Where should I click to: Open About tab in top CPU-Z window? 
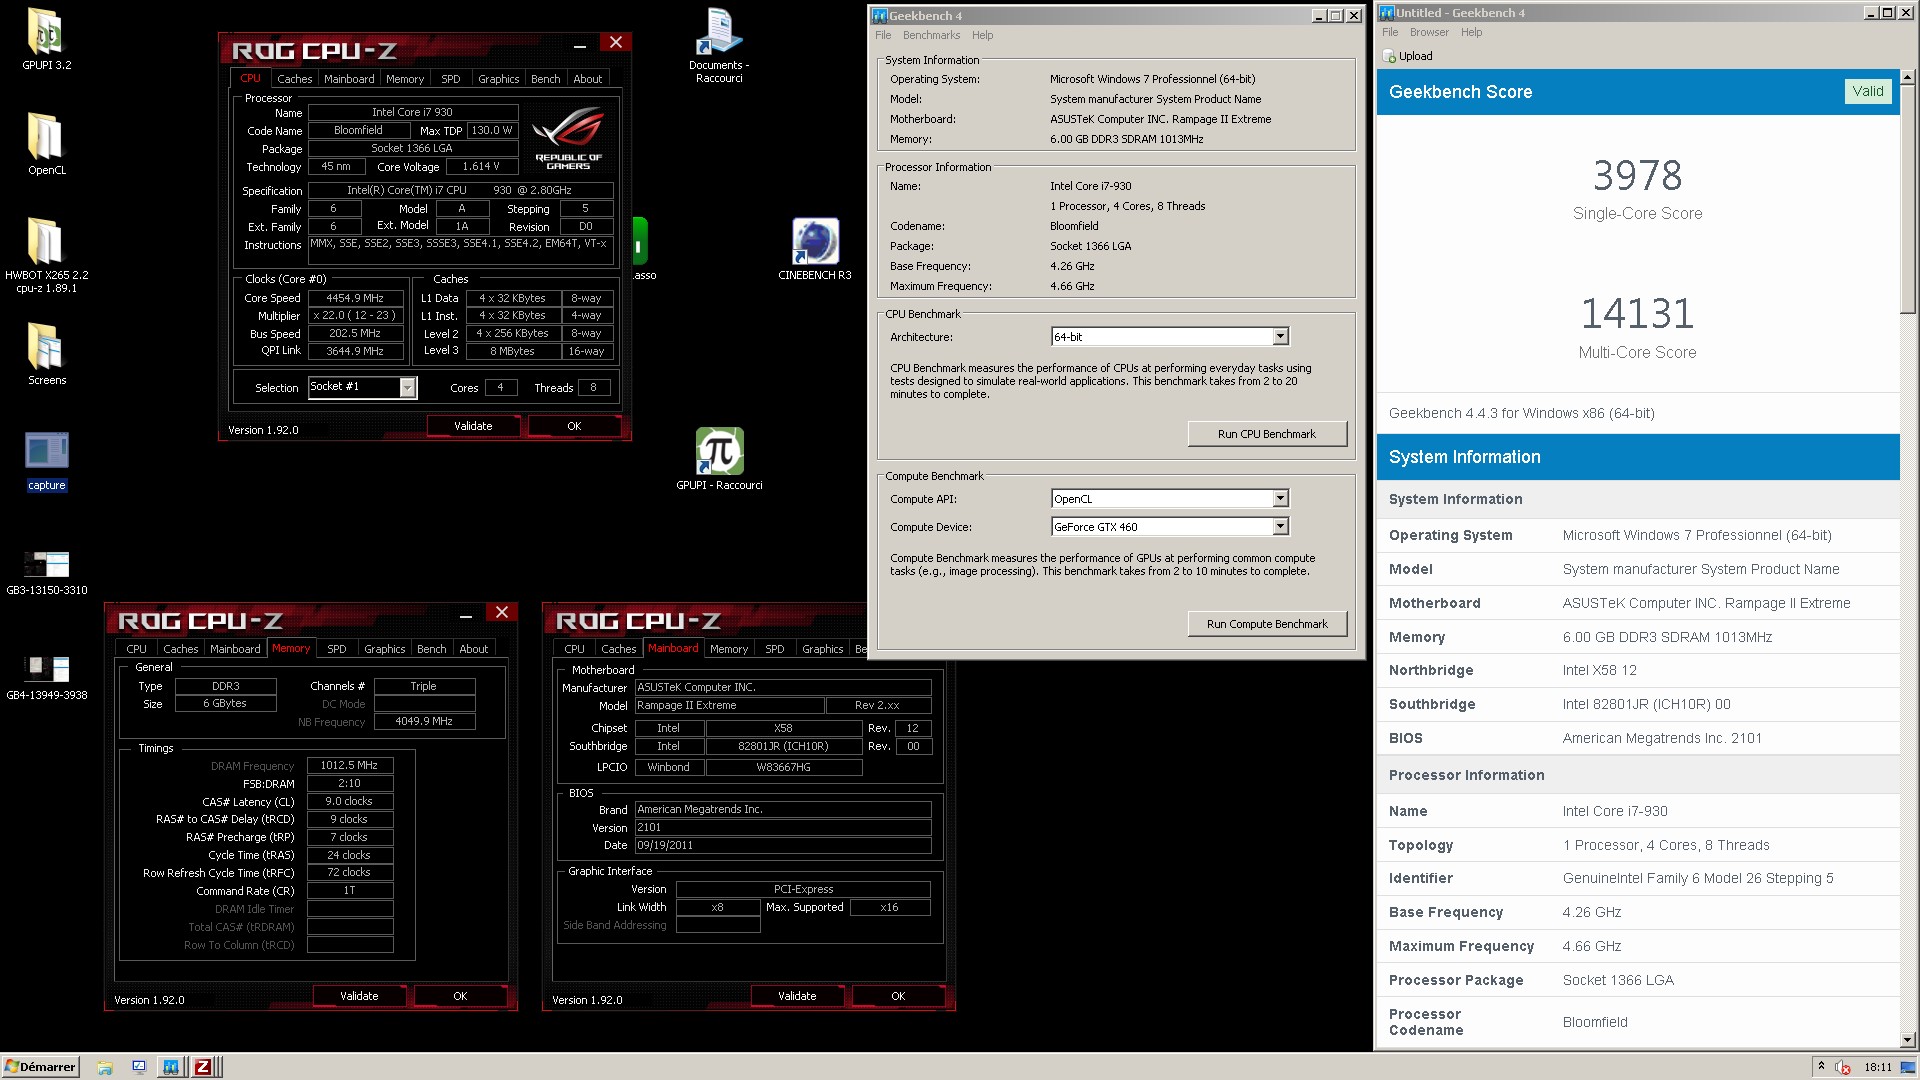pos(588,79)
